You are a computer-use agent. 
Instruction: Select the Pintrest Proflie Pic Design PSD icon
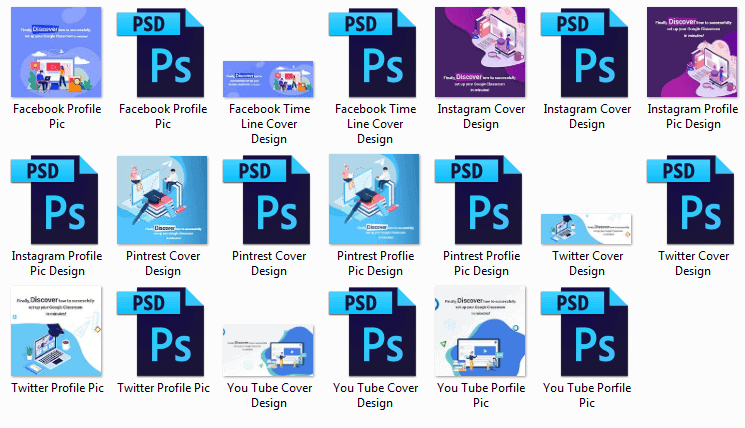pos(480,199)
